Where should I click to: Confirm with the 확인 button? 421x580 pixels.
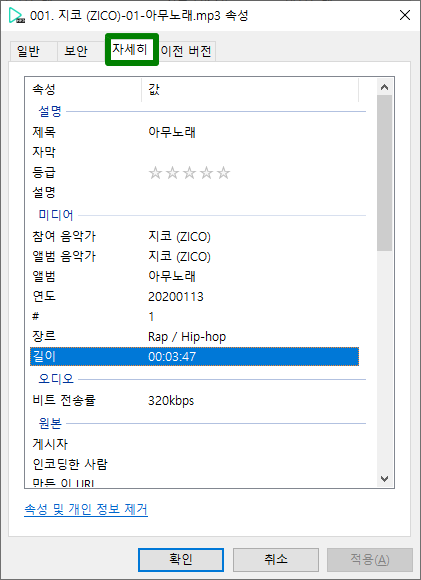(181, 560)
